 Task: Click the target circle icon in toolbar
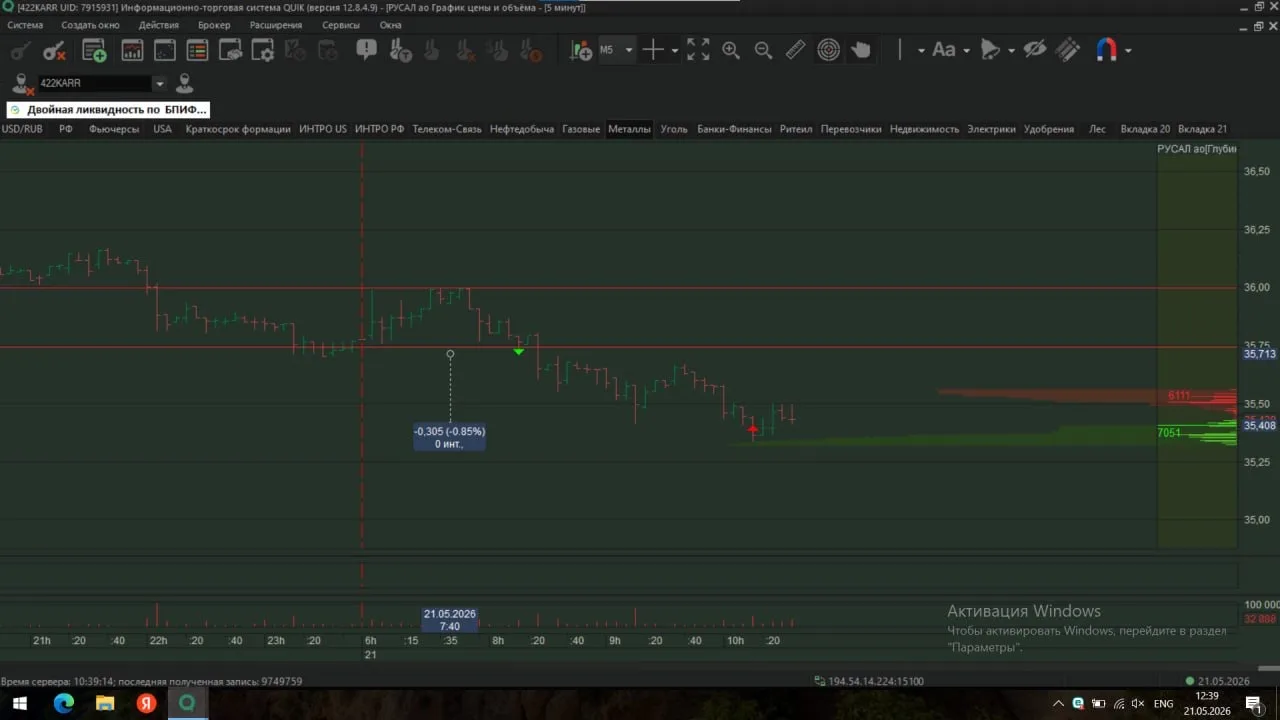(x=829, y=50)
